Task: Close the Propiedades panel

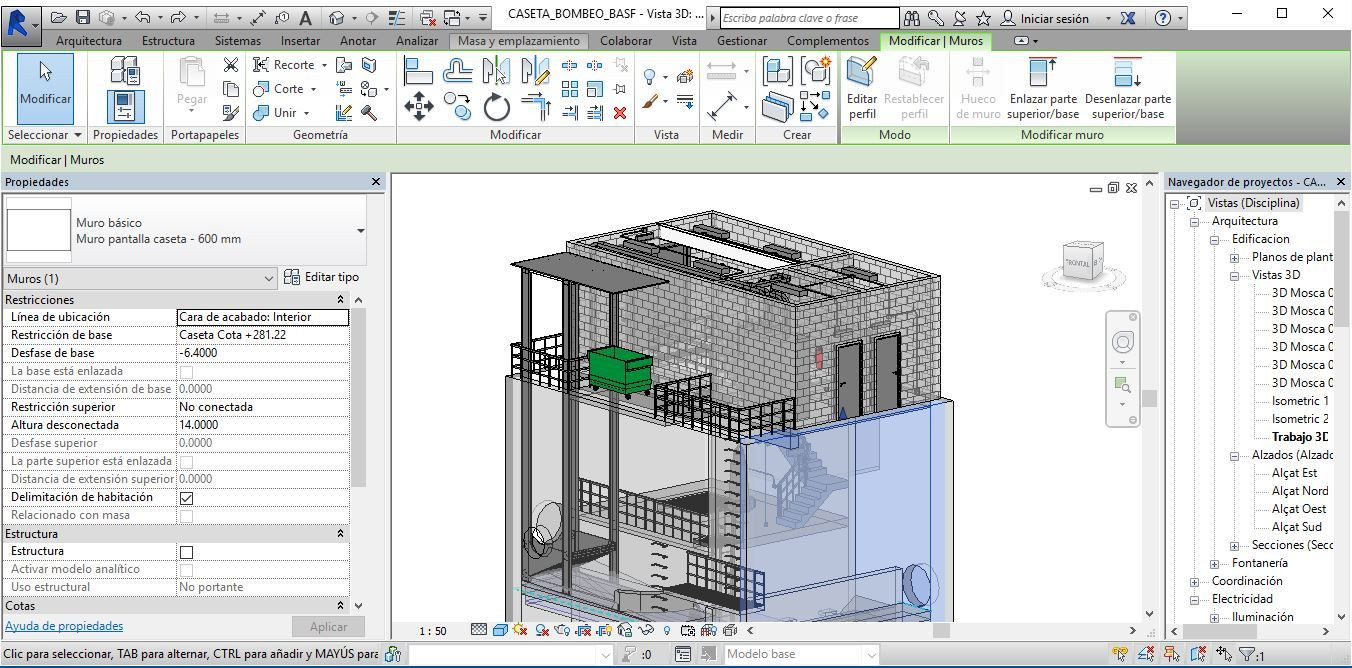Action: 376,182
